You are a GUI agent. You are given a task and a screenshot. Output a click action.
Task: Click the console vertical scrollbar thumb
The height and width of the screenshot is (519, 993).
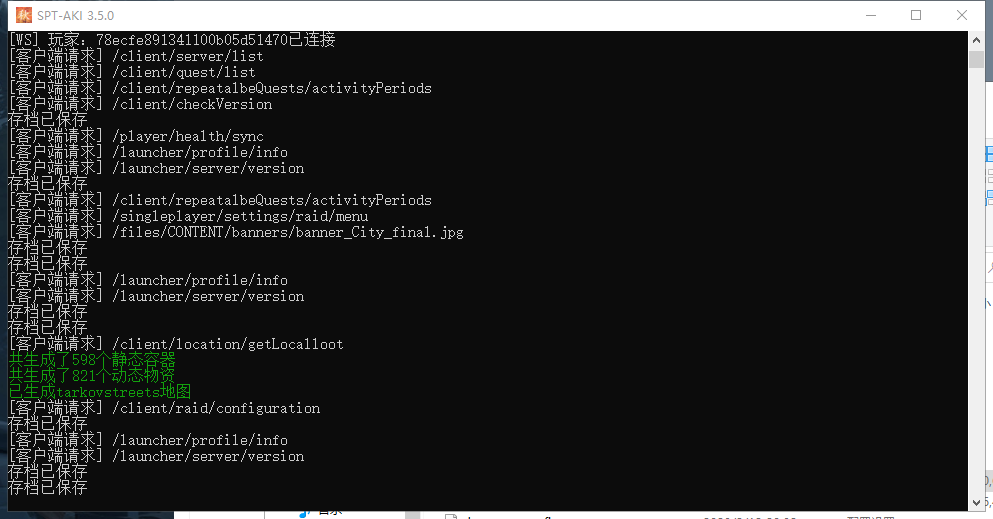coord(976,59)
